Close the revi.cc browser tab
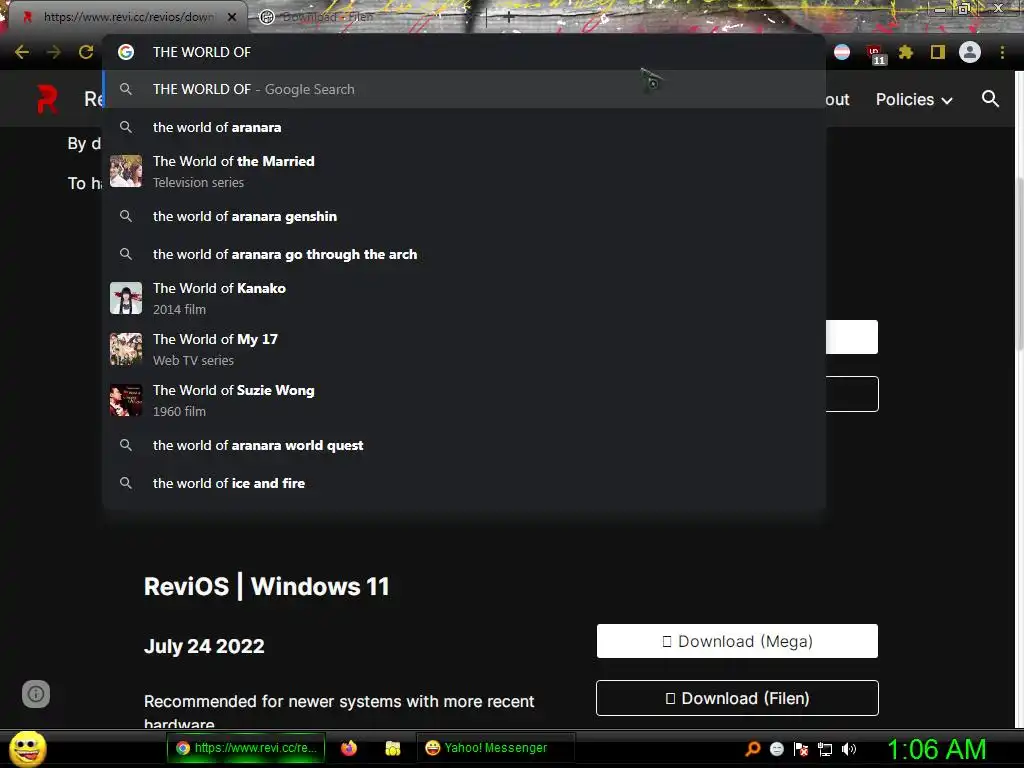 pos(232,17)
